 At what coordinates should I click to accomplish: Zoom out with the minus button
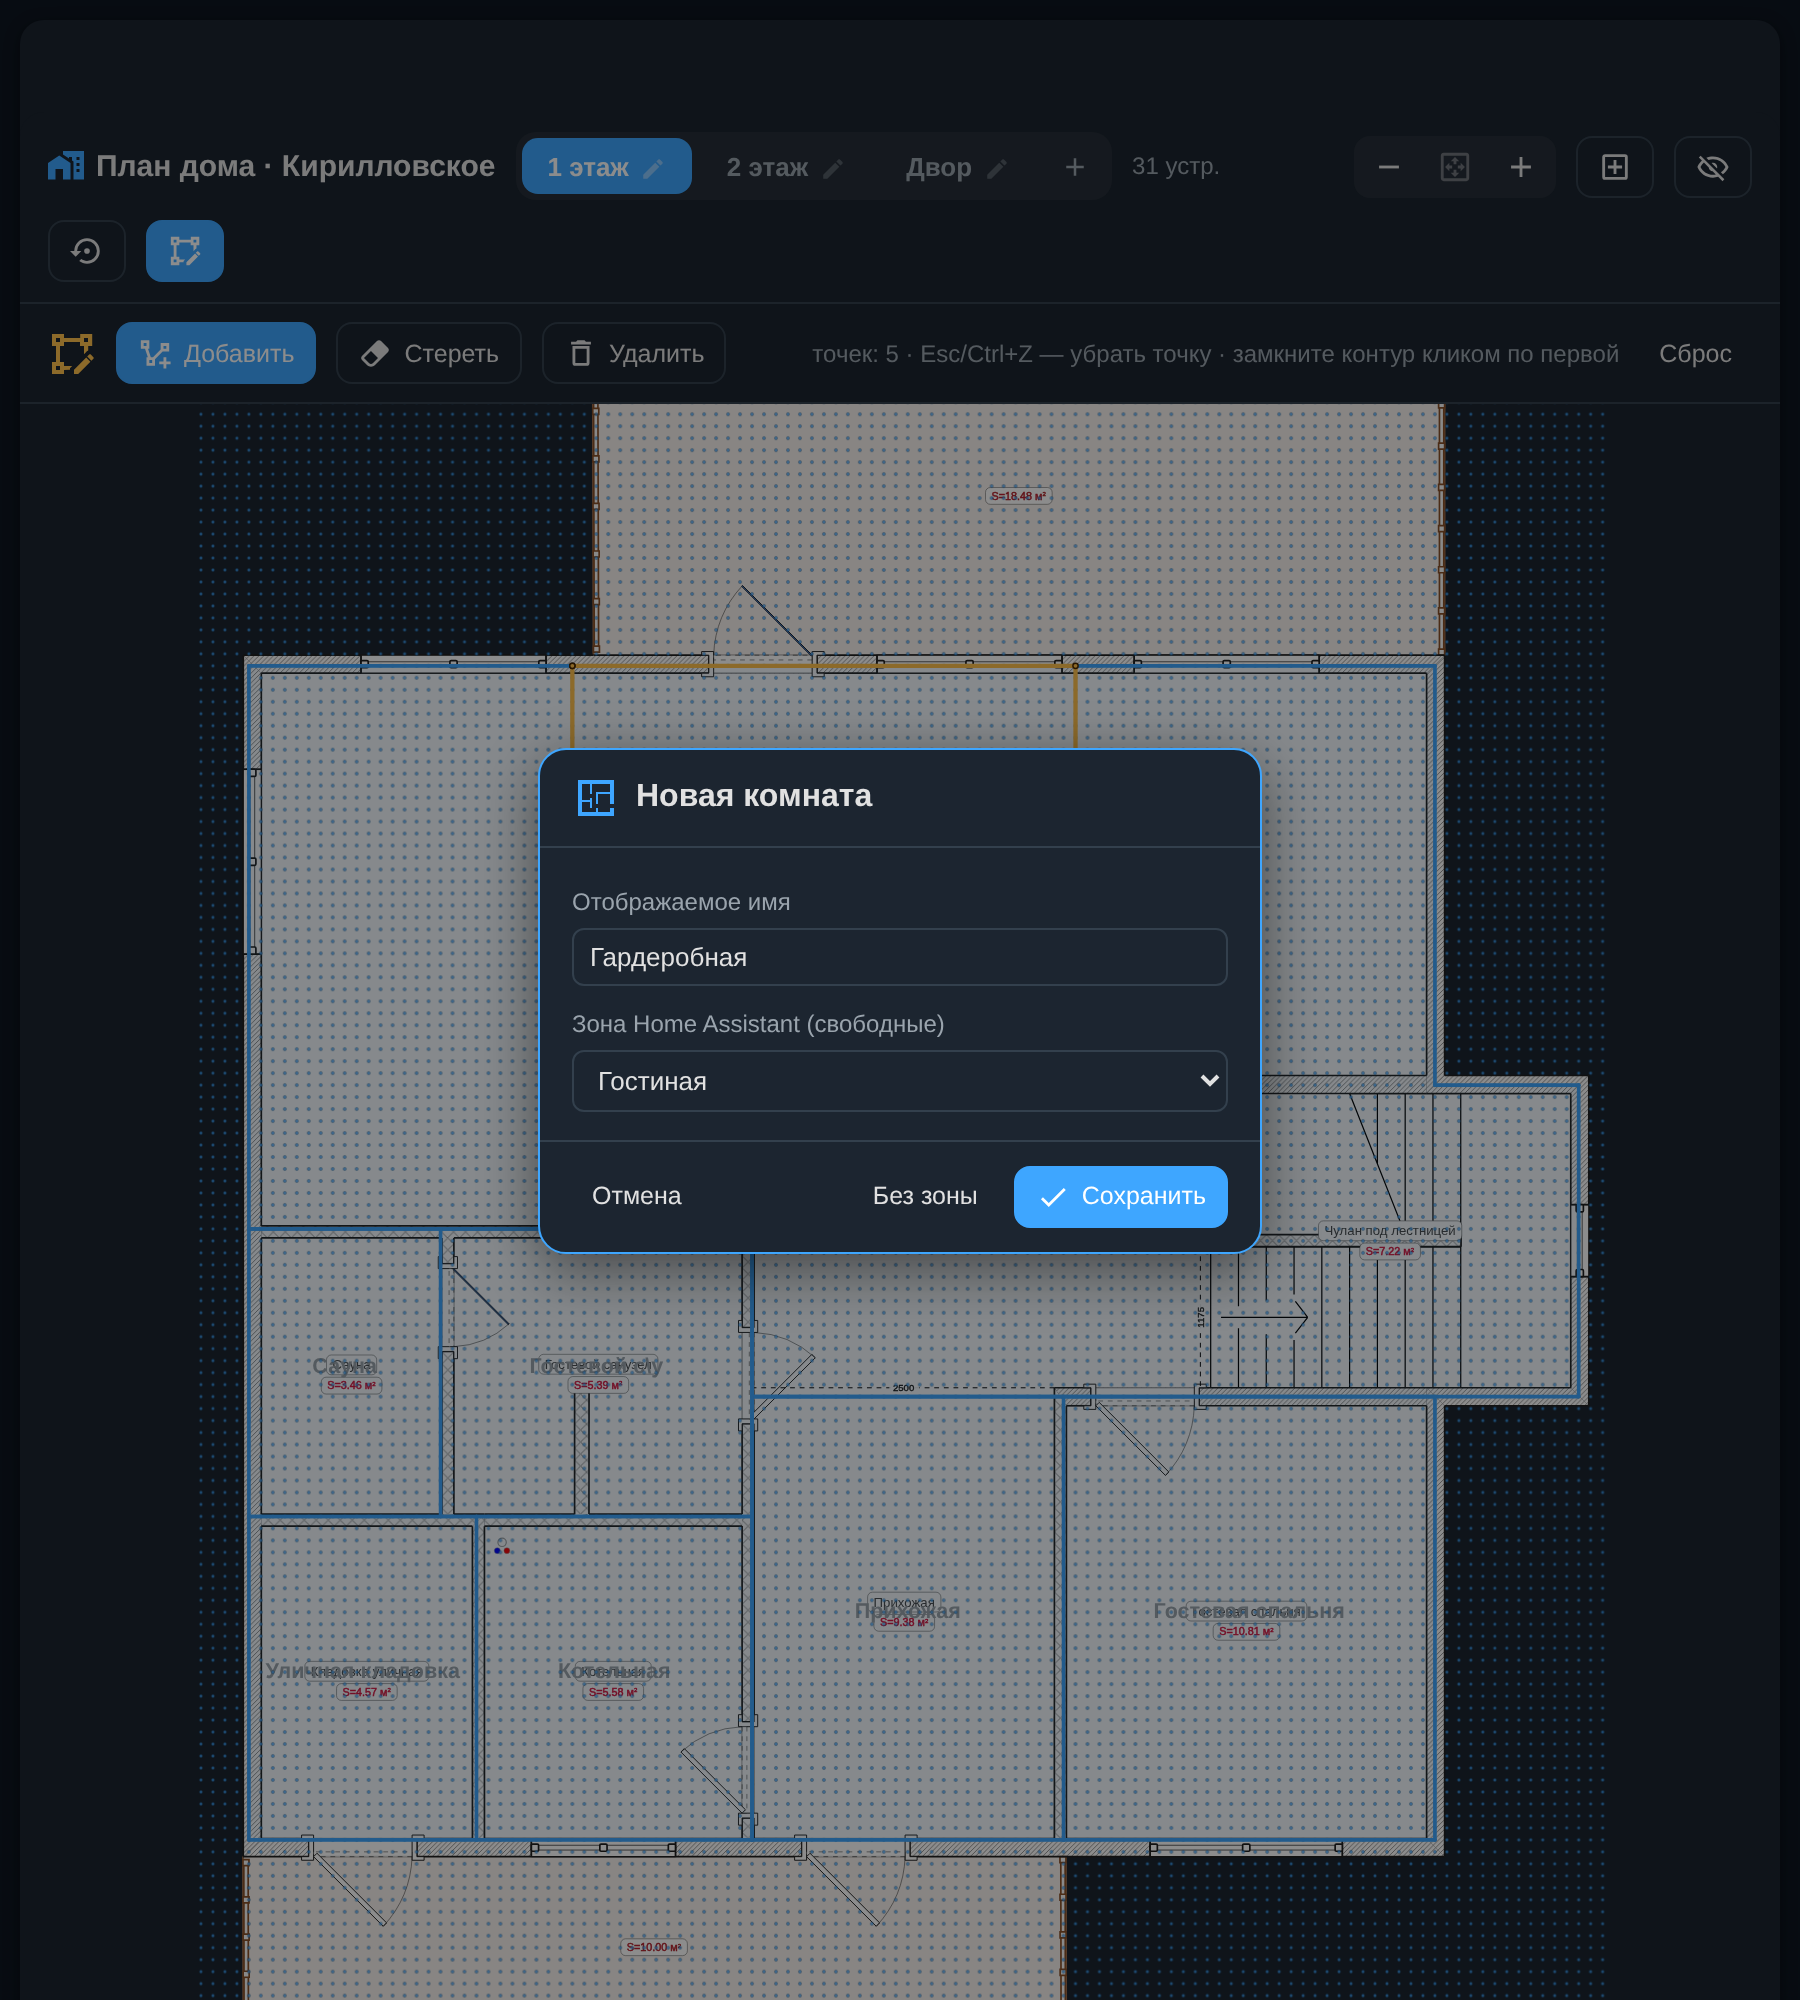1388,167
